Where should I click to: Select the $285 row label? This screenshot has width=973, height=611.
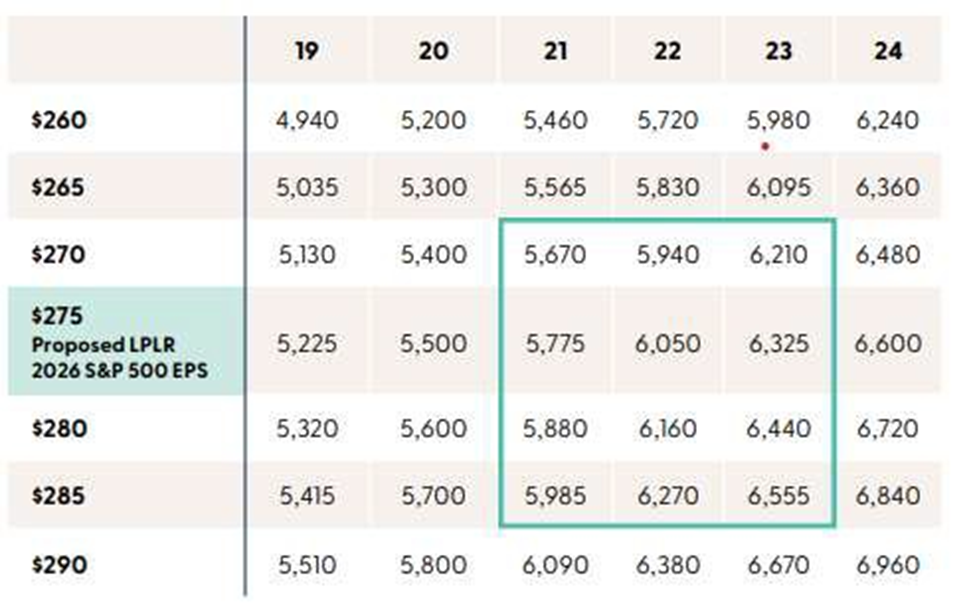click(x=58, y=496)
